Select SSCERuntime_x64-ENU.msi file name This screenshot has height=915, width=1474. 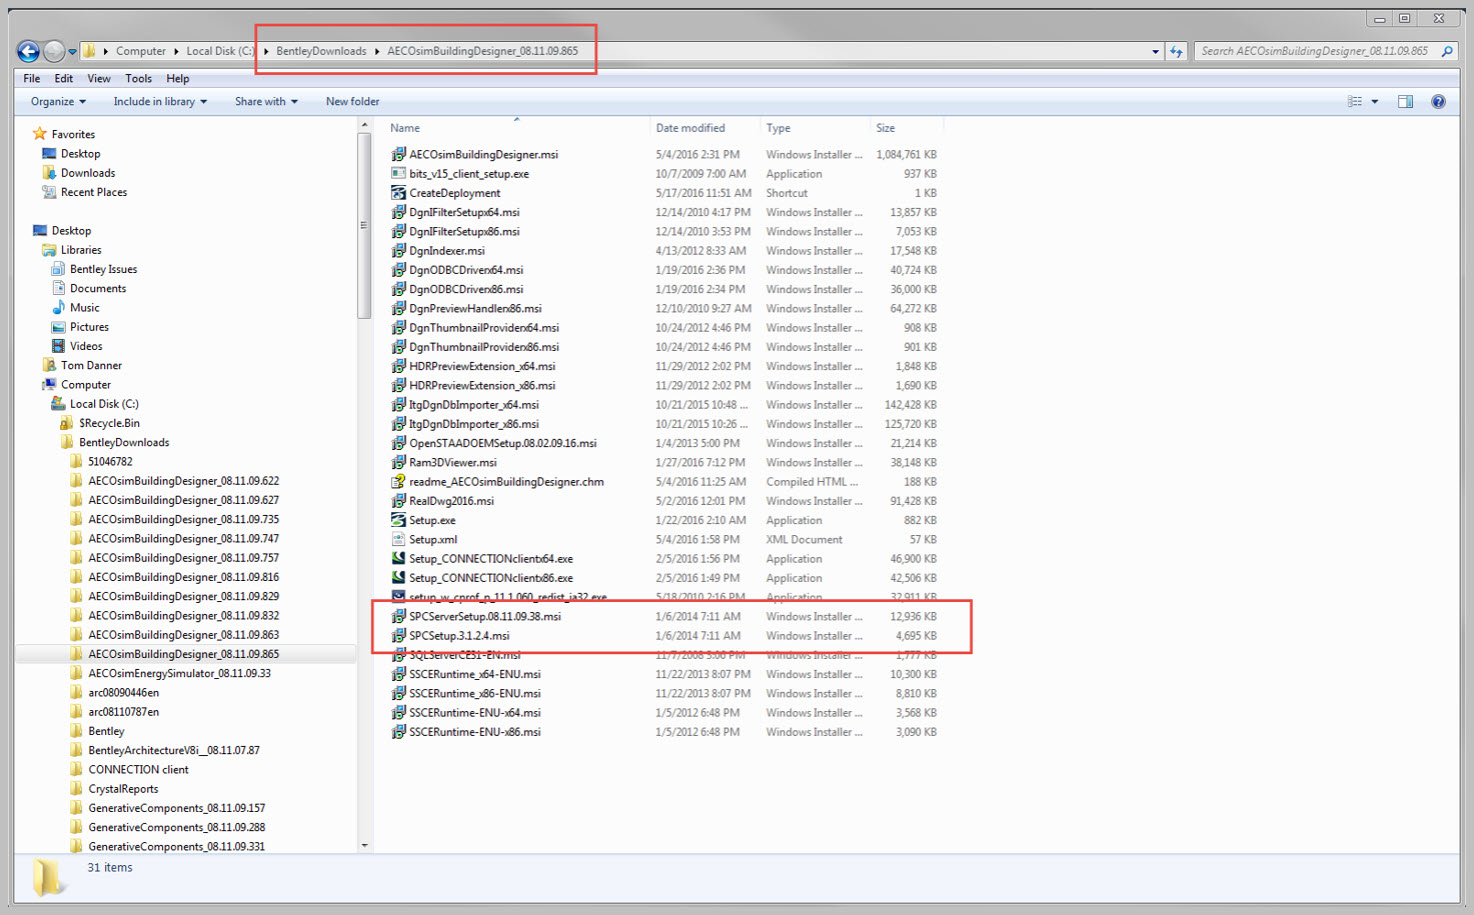(474, 674)
